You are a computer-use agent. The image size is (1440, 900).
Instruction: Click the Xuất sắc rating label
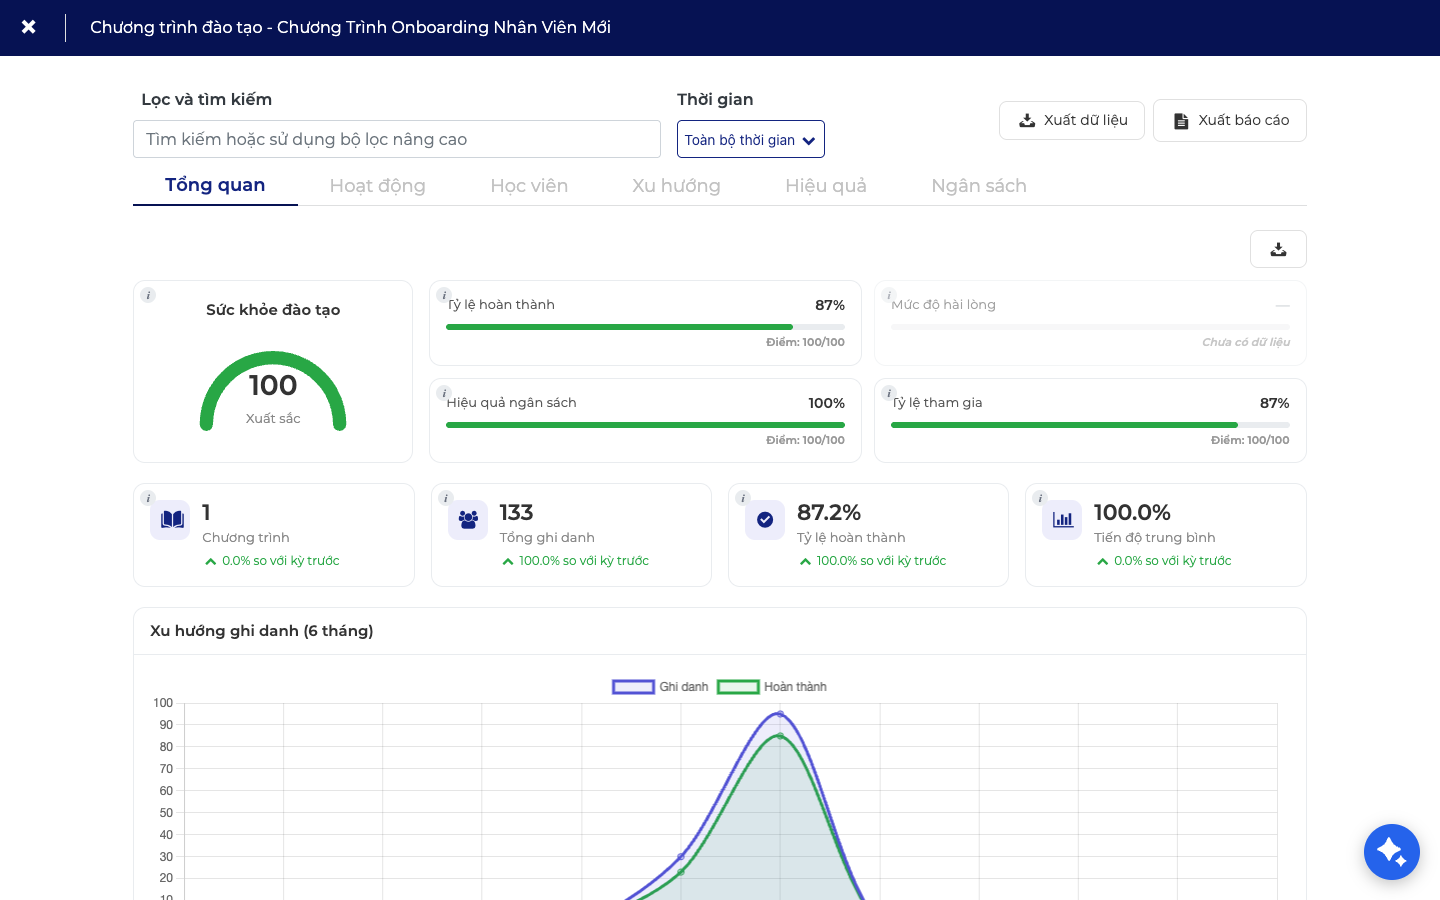(x=273, y=419)
